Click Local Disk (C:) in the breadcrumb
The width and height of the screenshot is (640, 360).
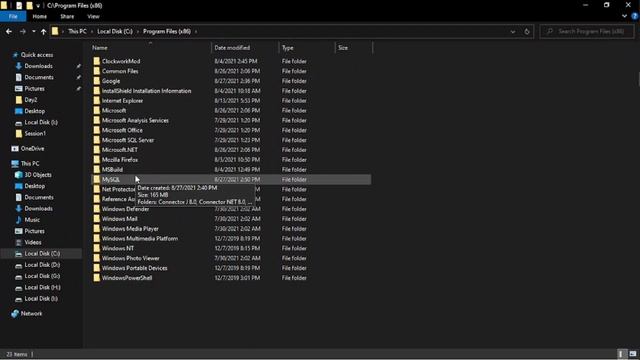115,31
